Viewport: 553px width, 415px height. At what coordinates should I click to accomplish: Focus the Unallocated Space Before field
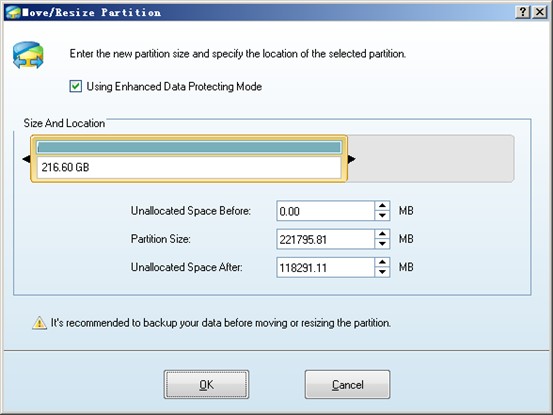325,211
